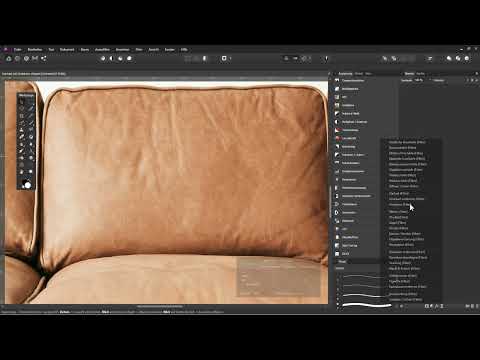Switch to the Anpassung panel tab
Image resolution: width=480 pixels, height=360 pixels.
(345, 74)
